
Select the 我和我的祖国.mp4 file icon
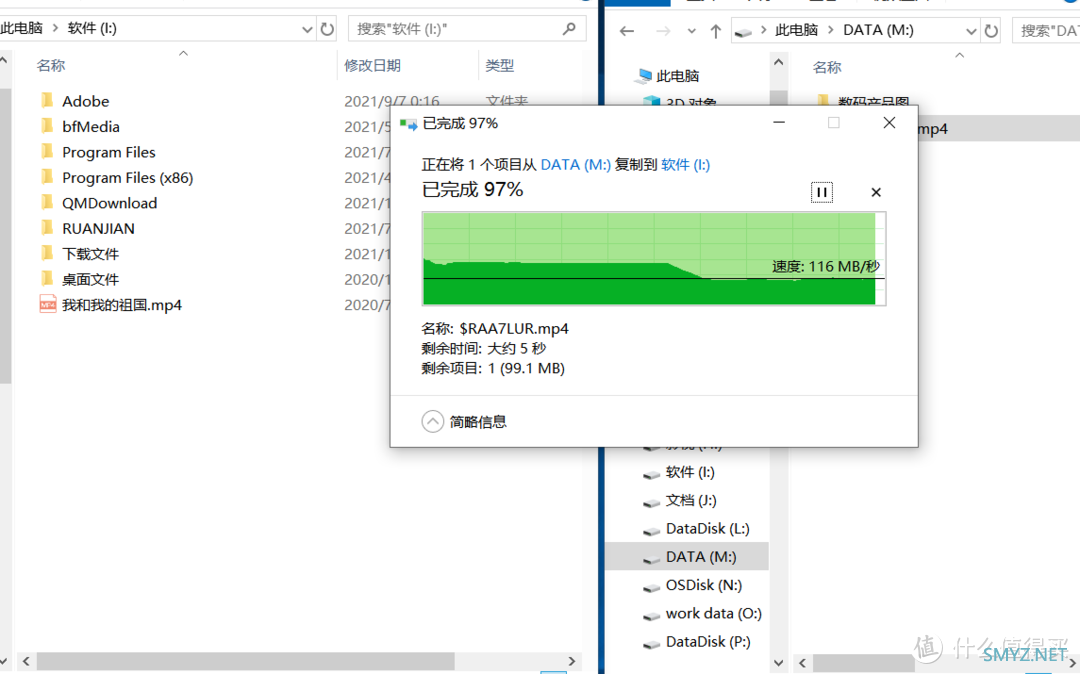(x=48, y=304)
